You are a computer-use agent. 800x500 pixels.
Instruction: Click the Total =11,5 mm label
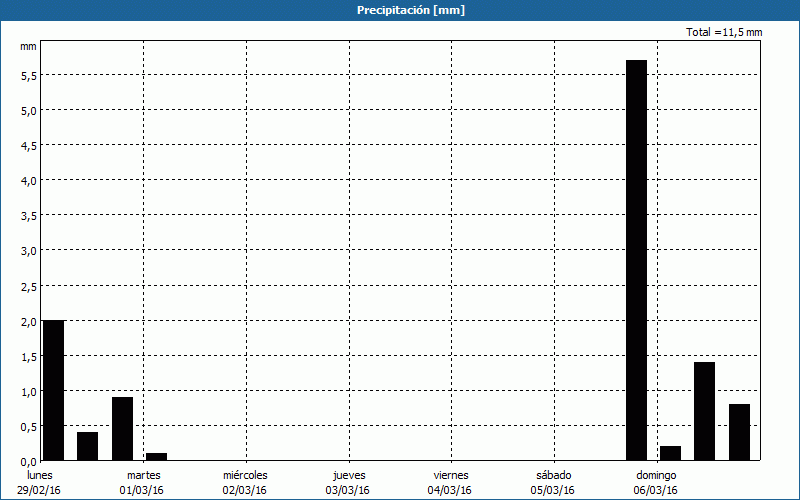[x=724, y=32]
